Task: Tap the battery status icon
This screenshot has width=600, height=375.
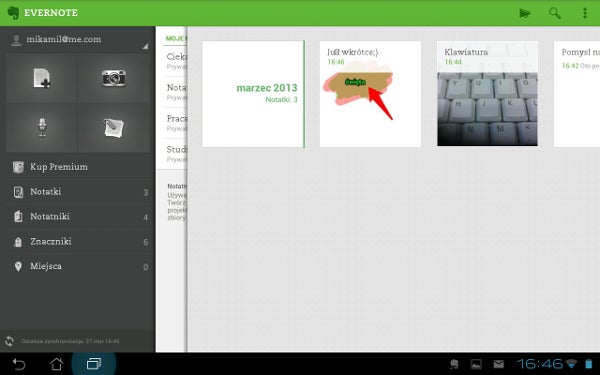Action: tap(589, 364)
